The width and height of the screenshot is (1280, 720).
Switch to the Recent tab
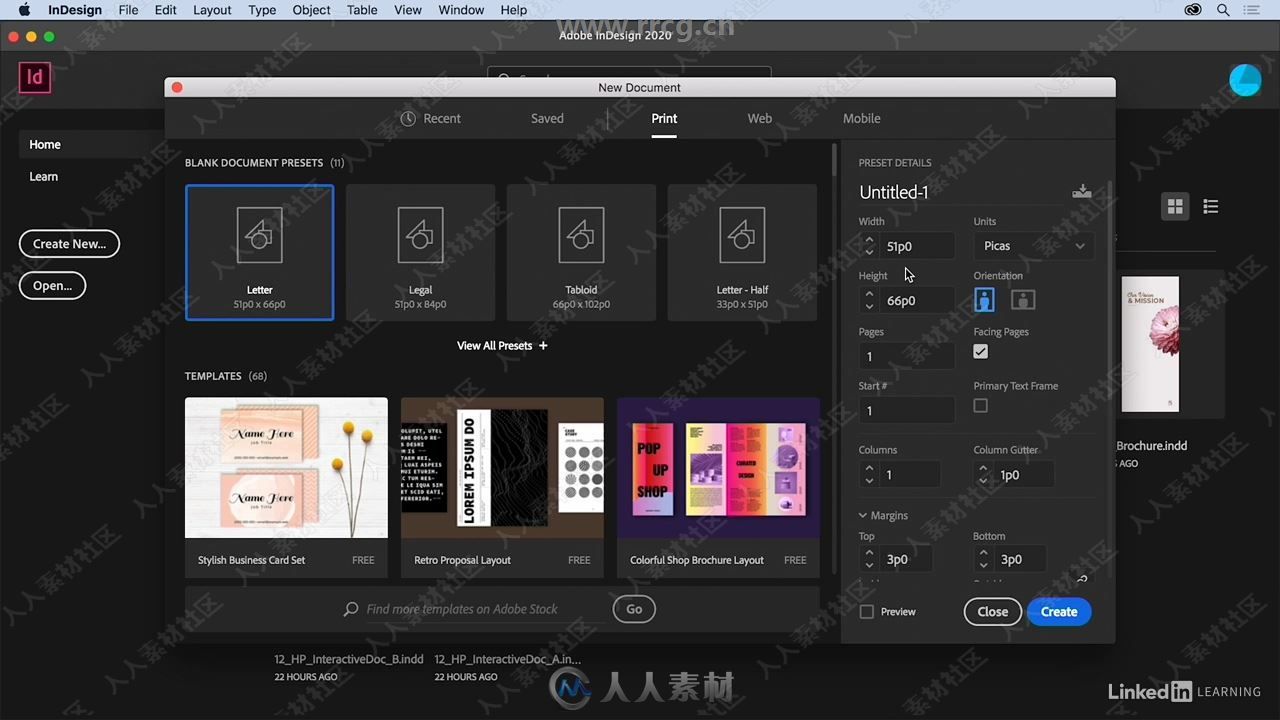pyautogui.click(x=431, y=118)
